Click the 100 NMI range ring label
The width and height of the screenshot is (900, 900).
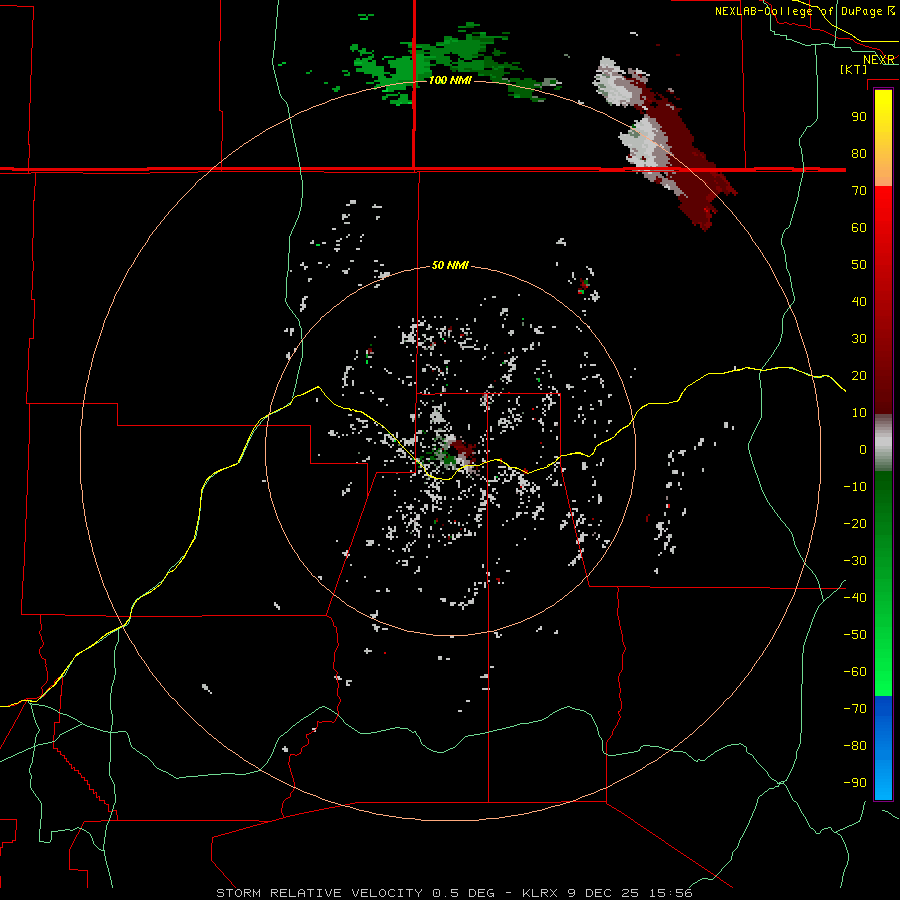(450, 80)
